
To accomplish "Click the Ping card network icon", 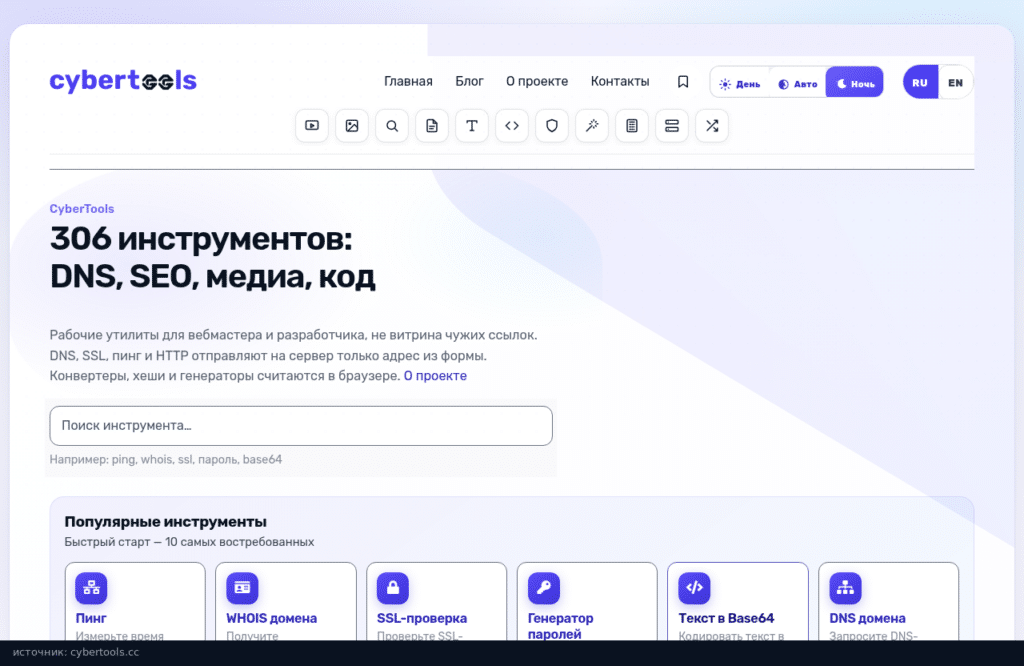I will click(91, 588).
